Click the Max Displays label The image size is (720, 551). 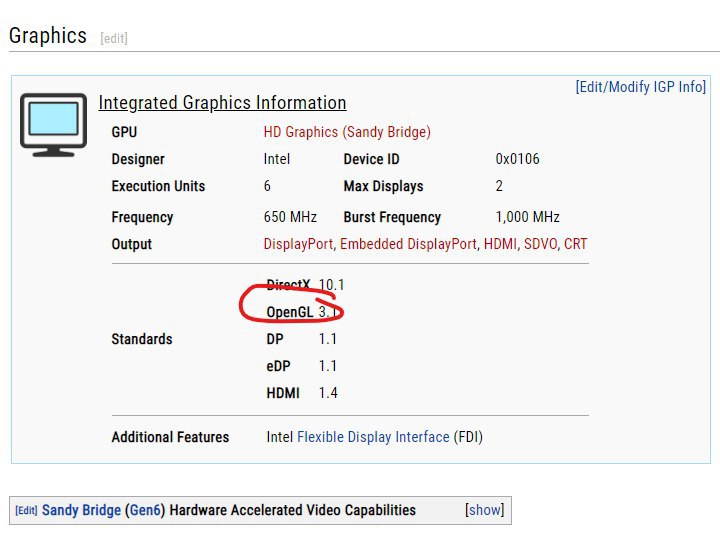pos(383,186)
